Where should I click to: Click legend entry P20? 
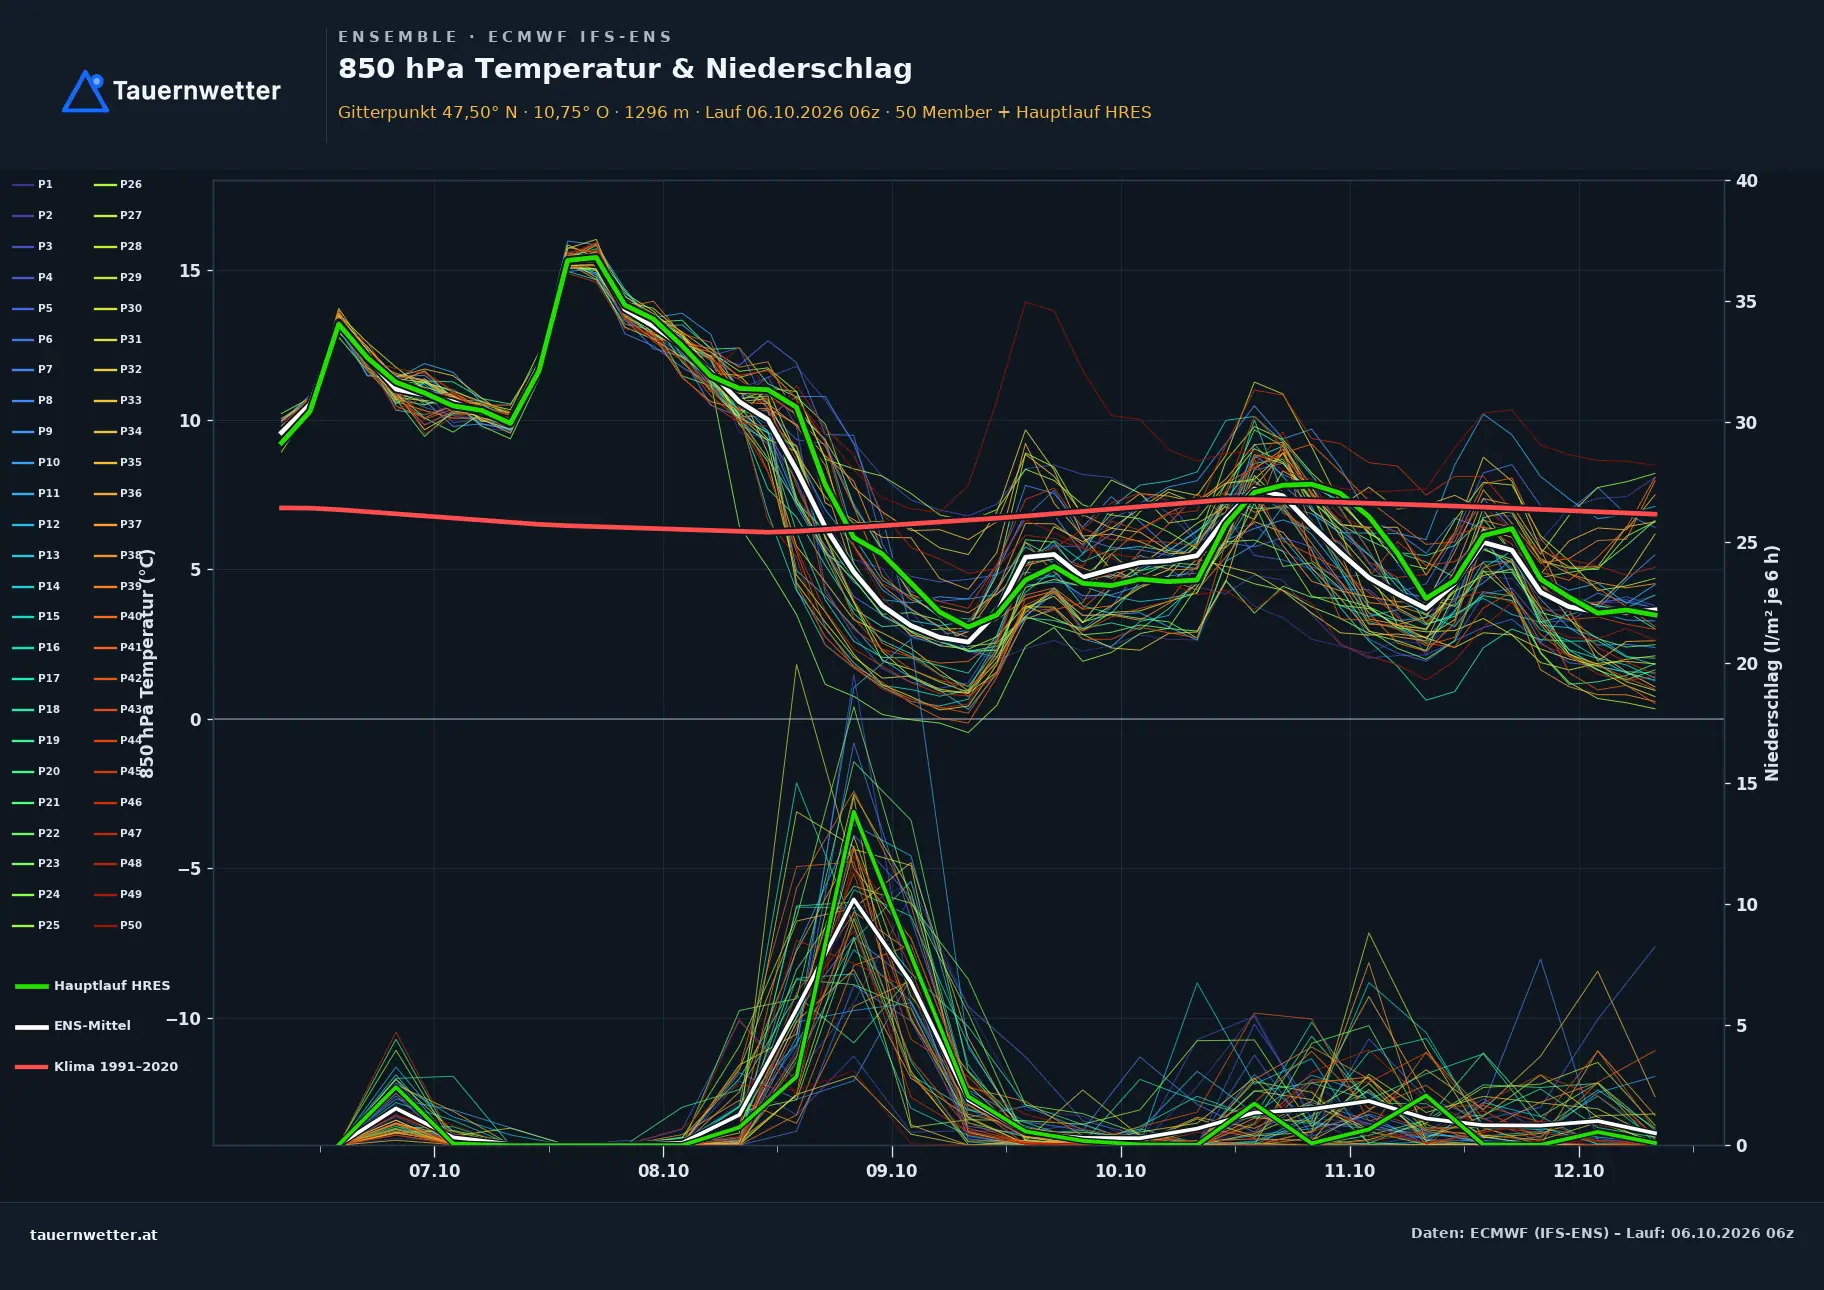tap(36, 772)
